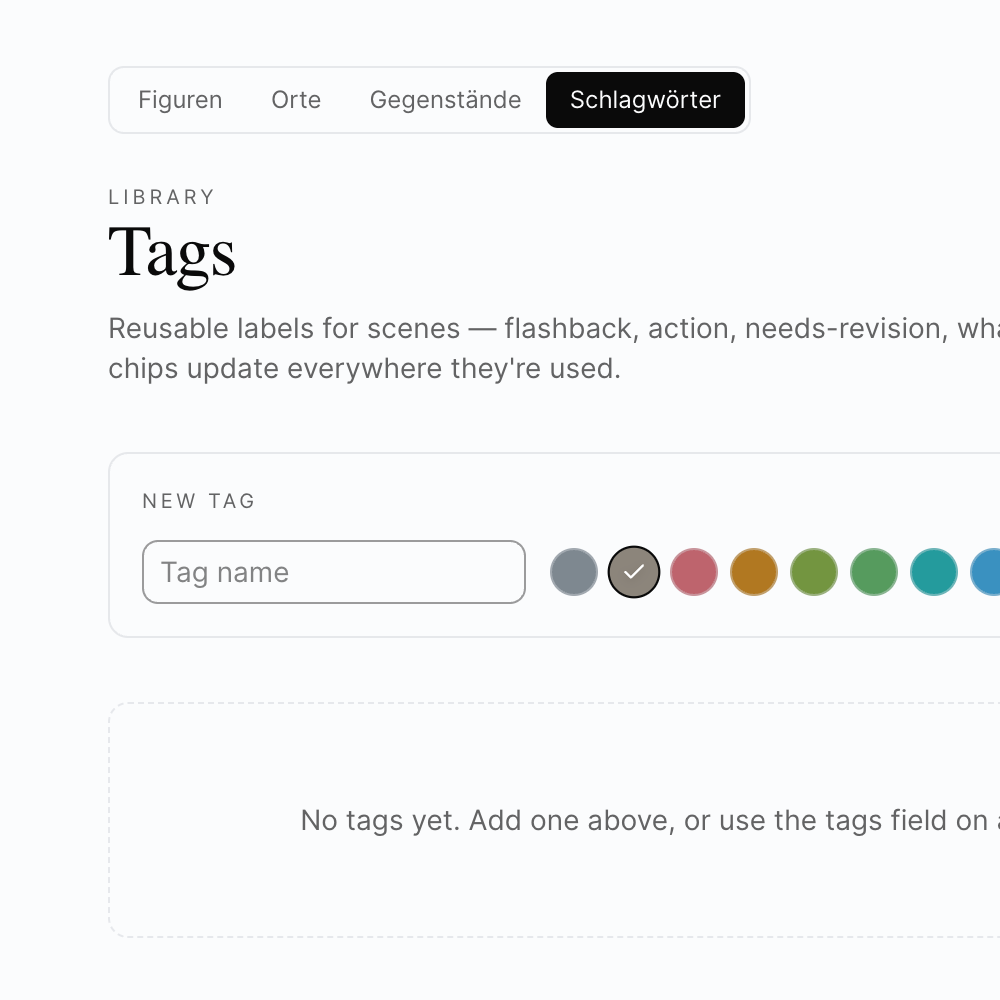
Task: Click the Tags page heading
Action: coord(172,254)
